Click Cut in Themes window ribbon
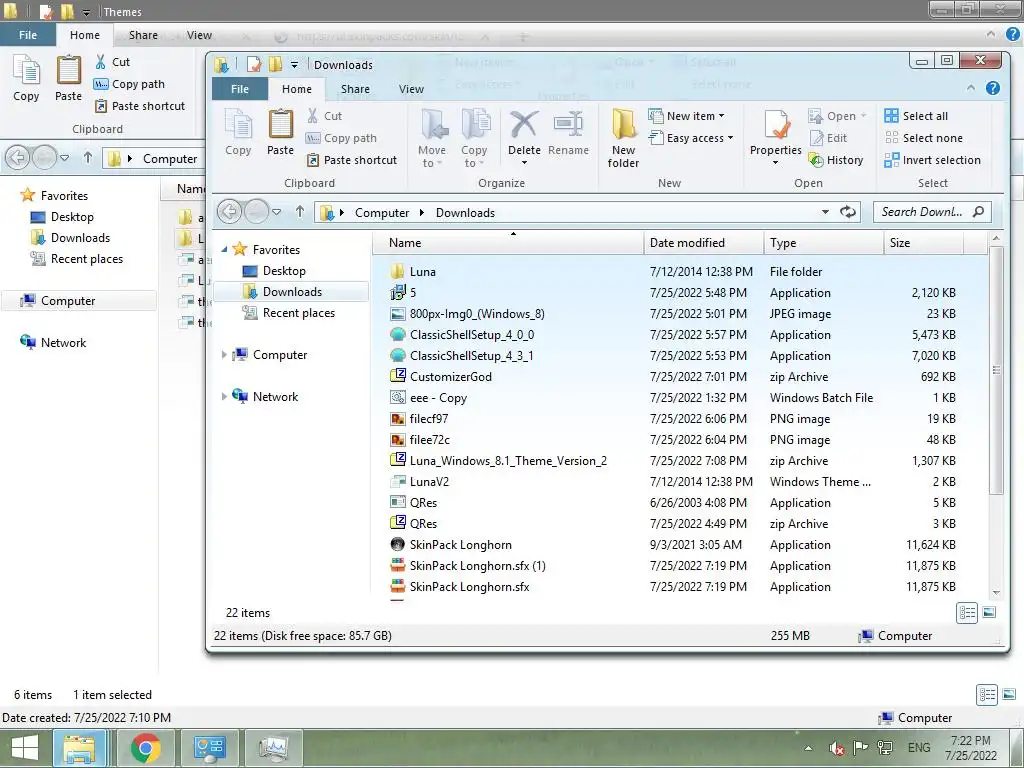Screen dimensions: 1024x768 pyautogui.click(x=112, y=62)
